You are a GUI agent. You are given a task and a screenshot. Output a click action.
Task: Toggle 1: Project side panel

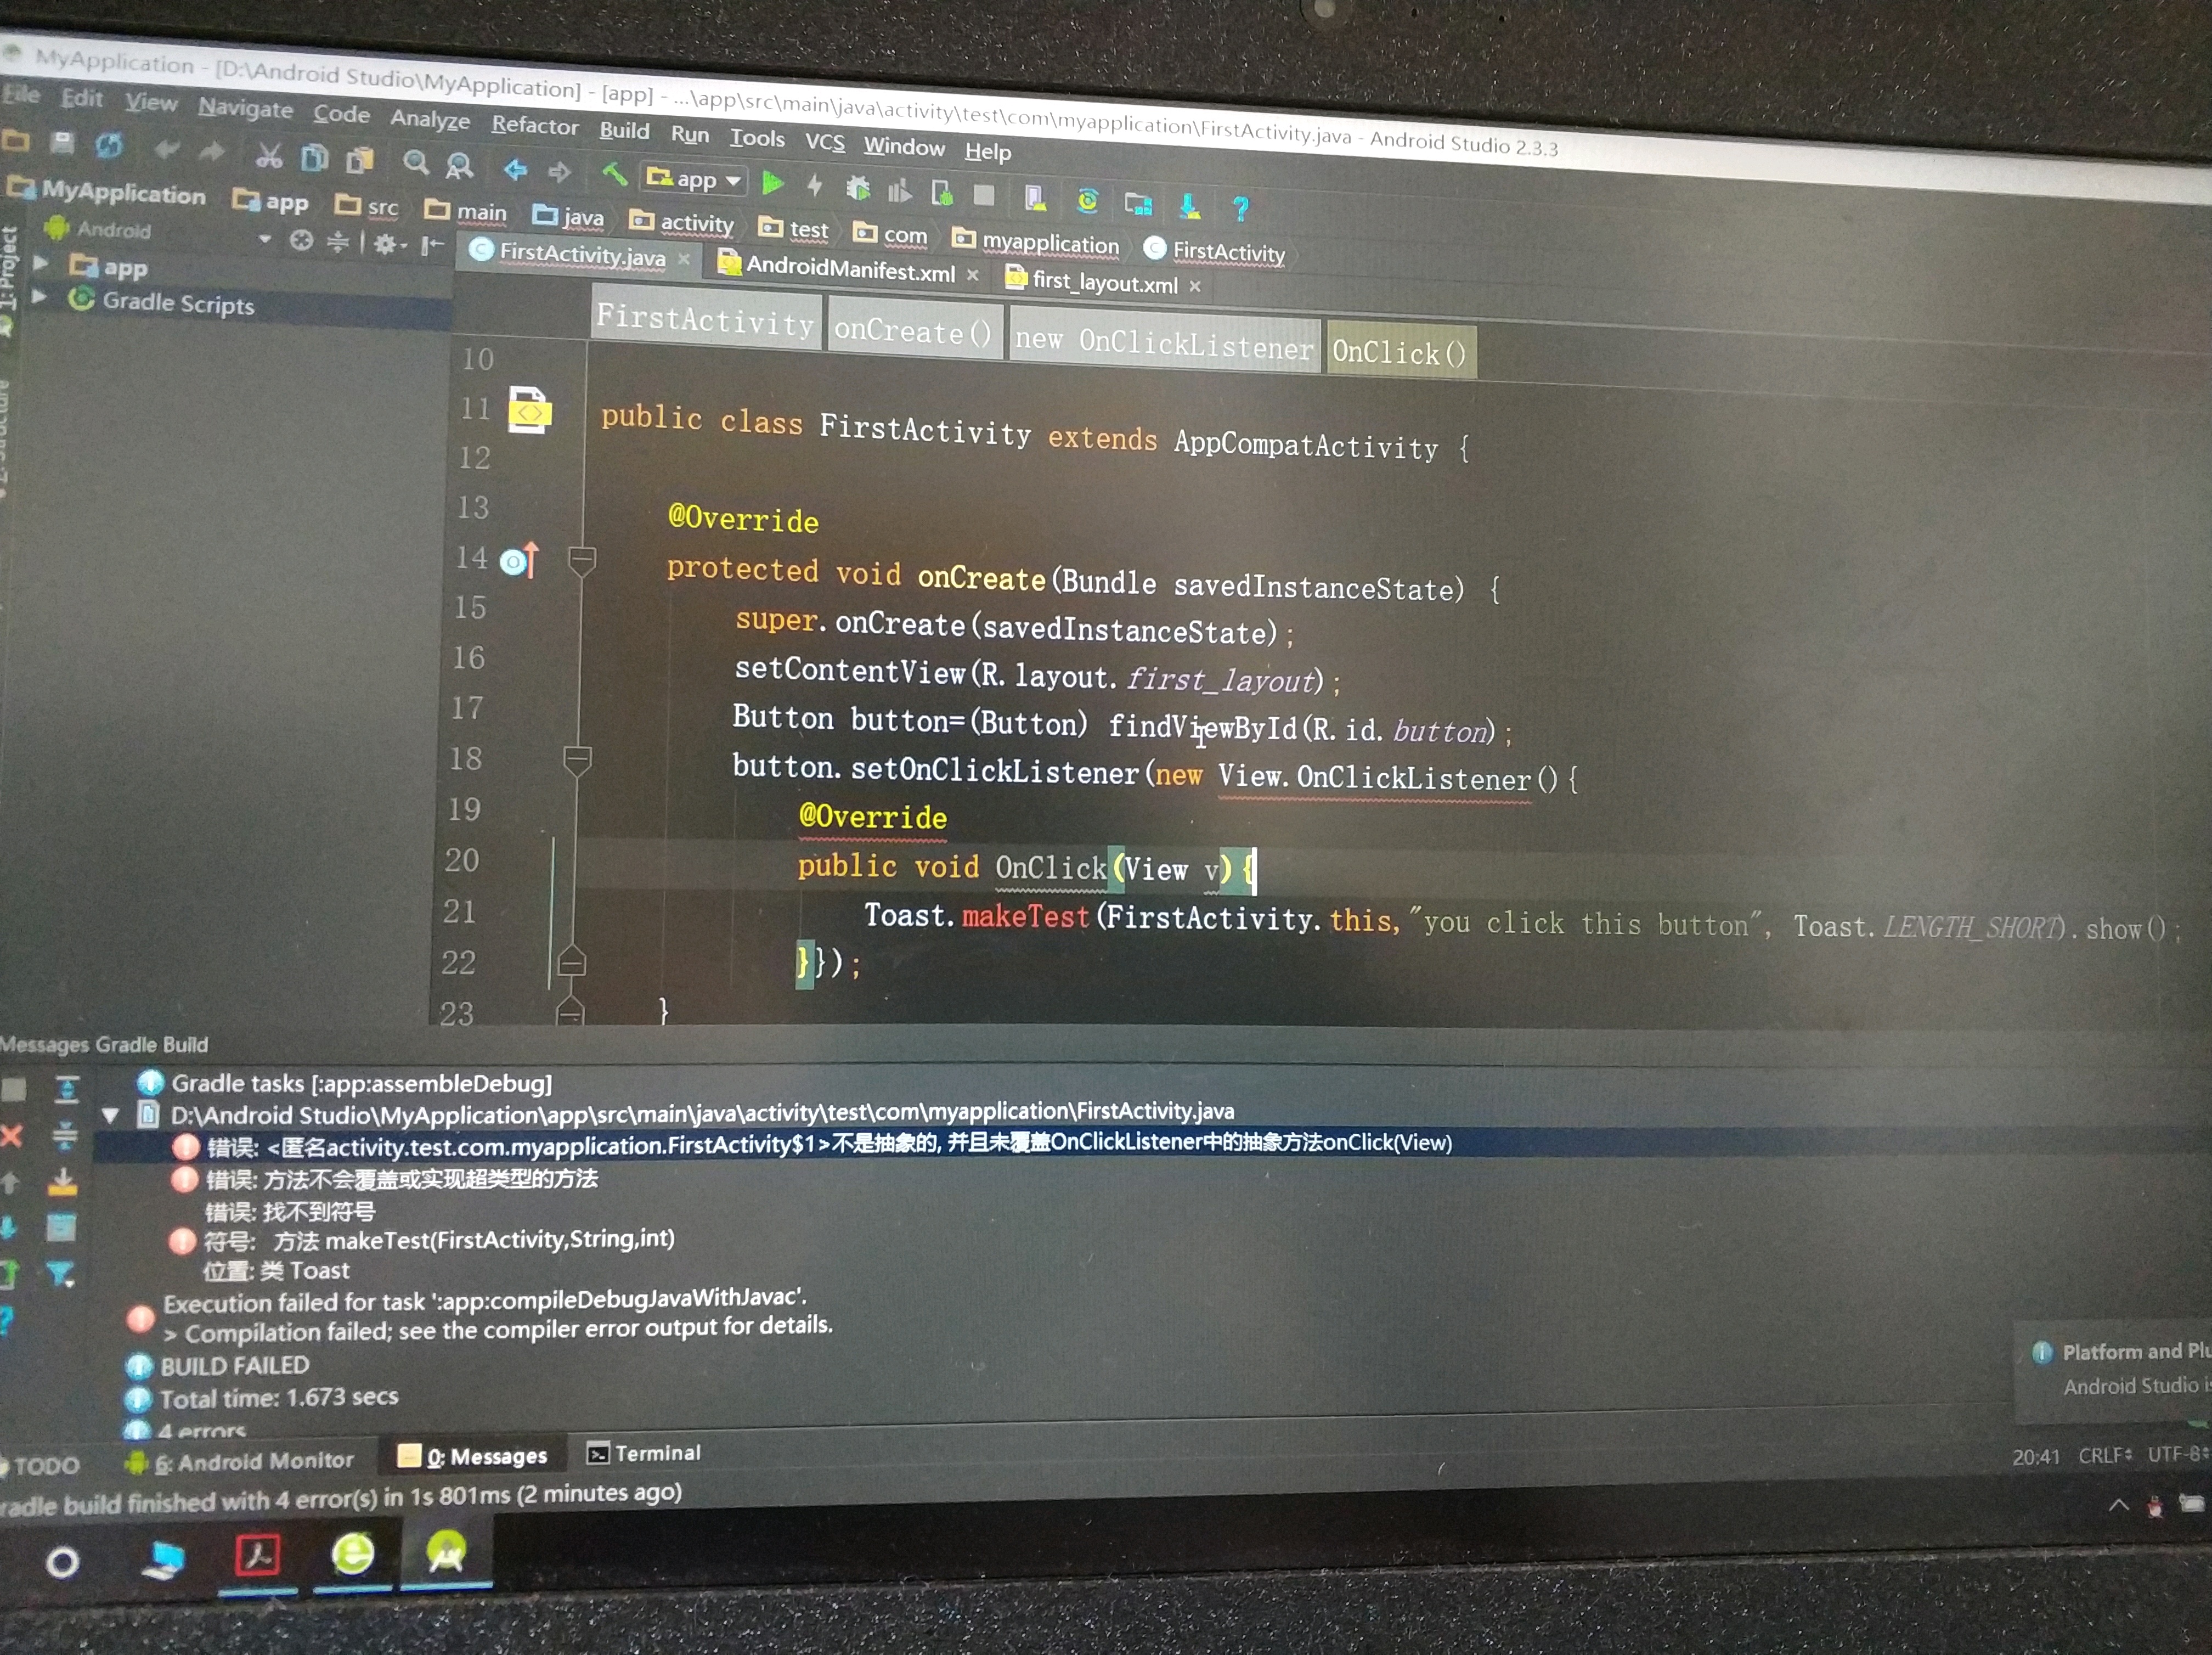tap(9, 268)
